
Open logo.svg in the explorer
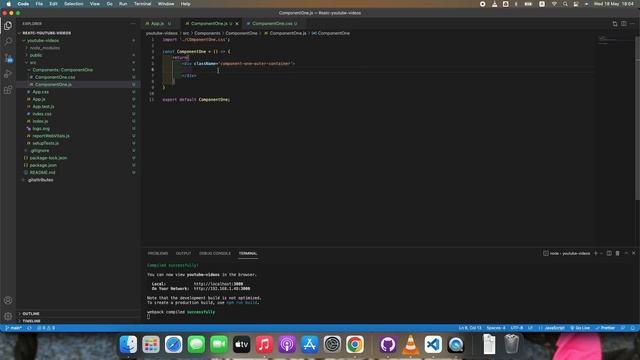coord(41,129)
